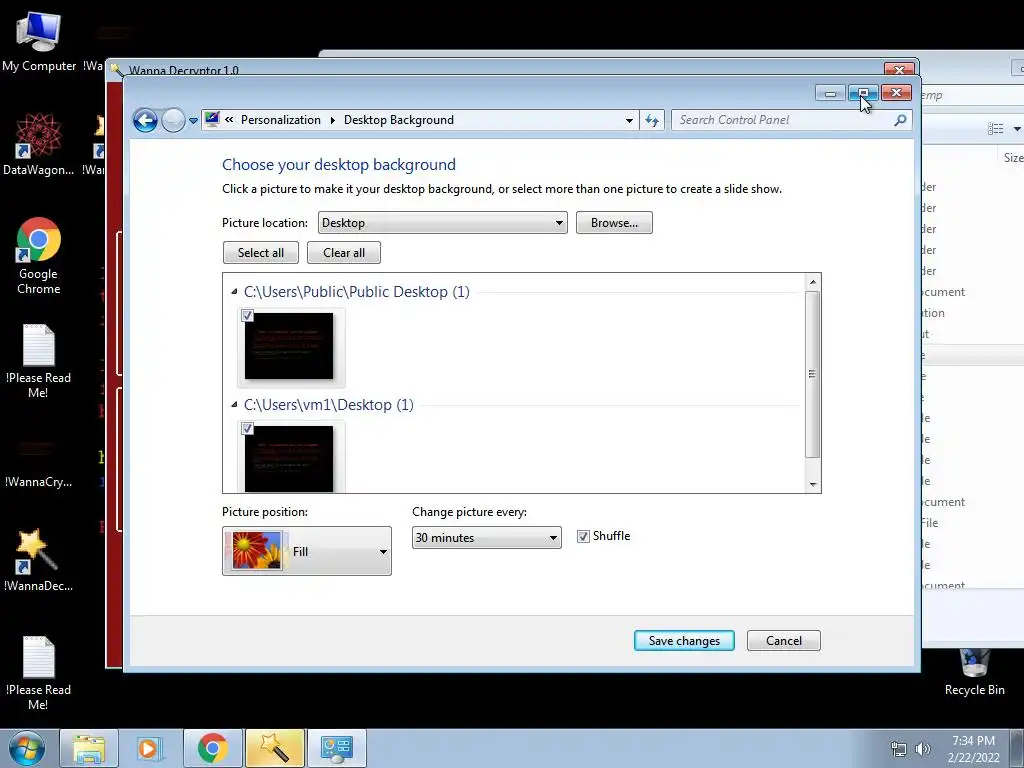Toggle the Shuffle checkbox
1024x768 pixels.
click(x=583, y=536)
